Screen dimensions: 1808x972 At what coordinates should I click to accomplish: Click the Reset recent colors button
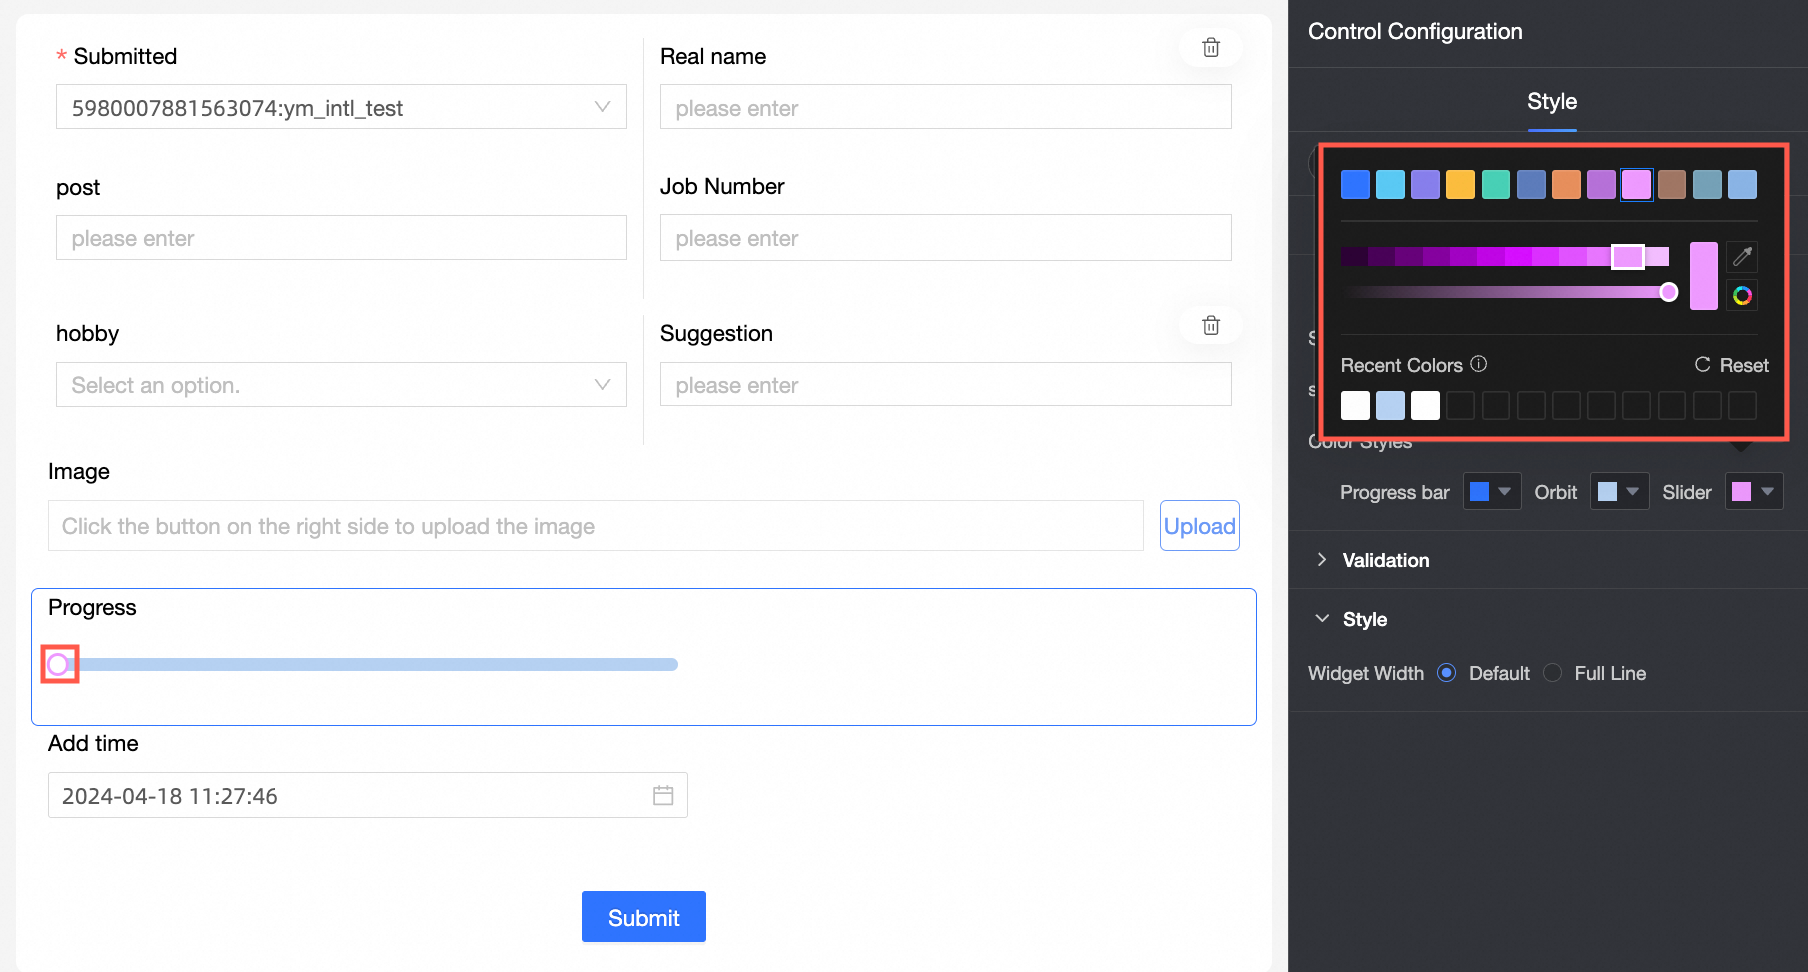1732,365
